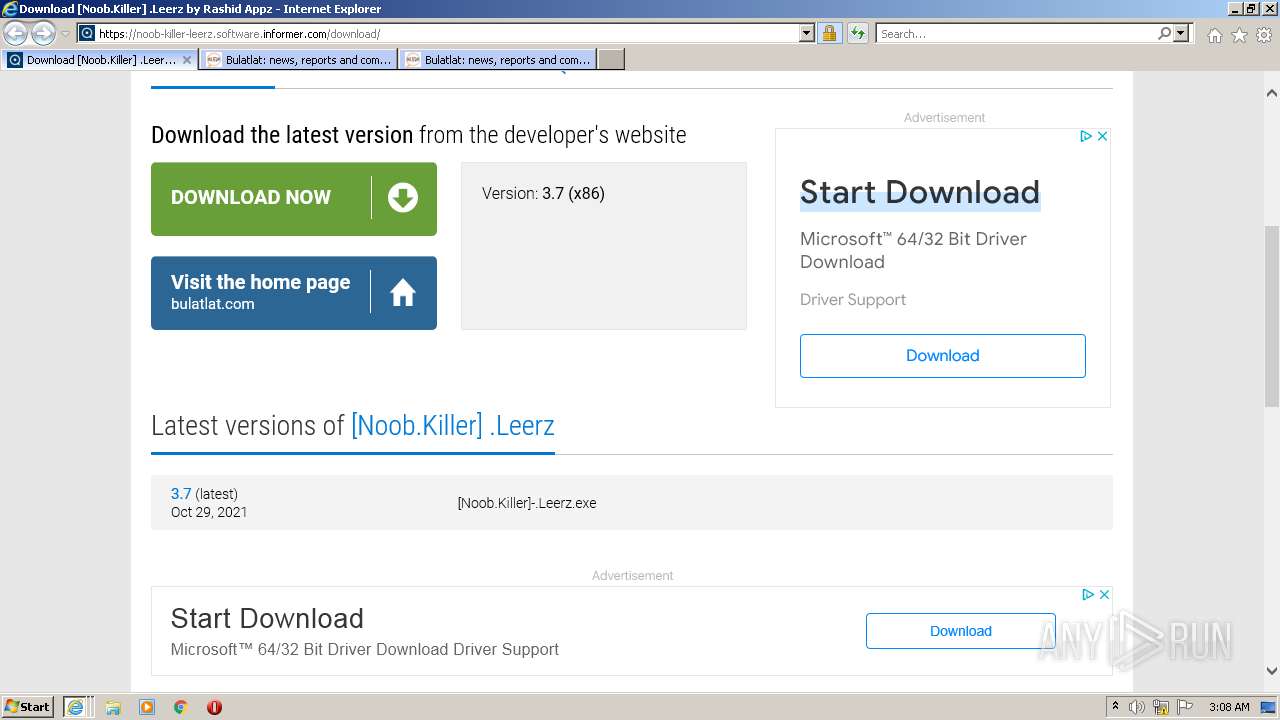
Task: Click the green DOWNLOAD NOW button
Action: (x=294, y=199)
